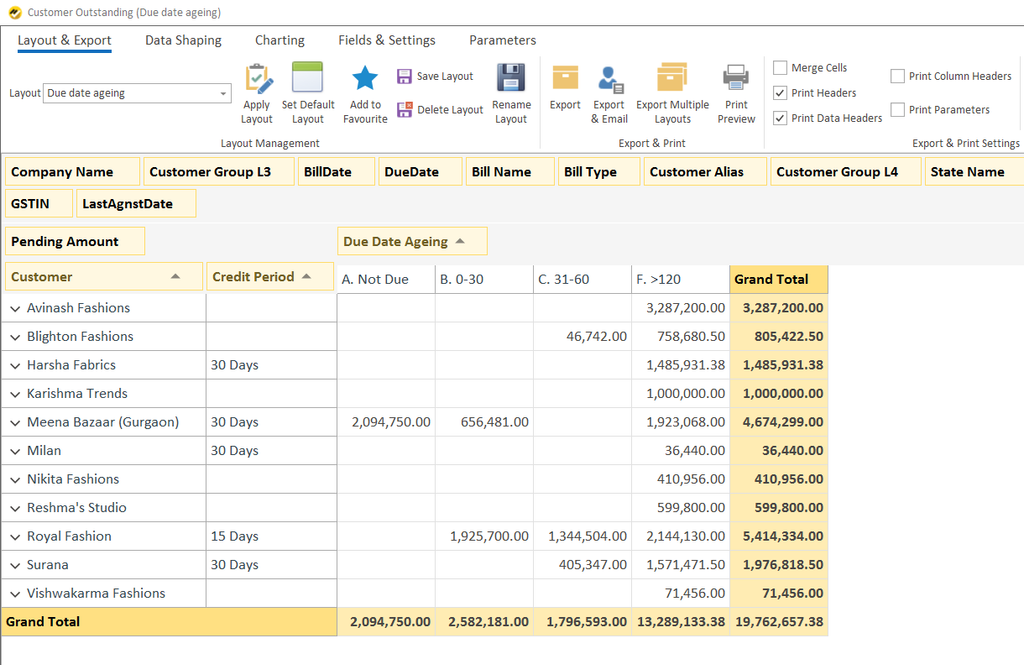Click the State Name field header

[x=974, y=172]
